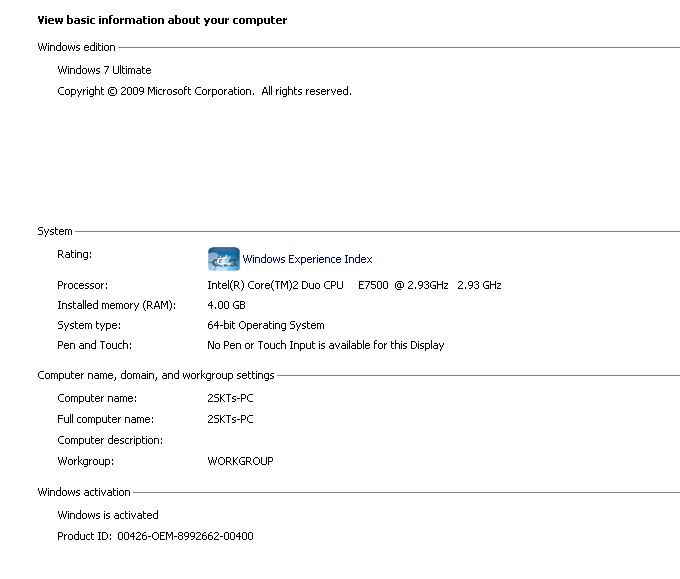Screen dimensions: 680x579
Task: Click the 64-bit Operating System text
Action: pyautogui.click(x=265, y=325)
